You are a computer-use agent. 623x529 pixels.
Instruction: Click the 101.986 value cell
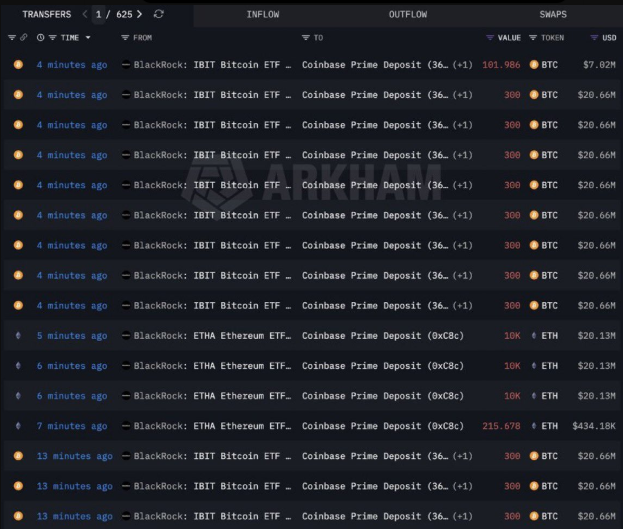(501, 64)
